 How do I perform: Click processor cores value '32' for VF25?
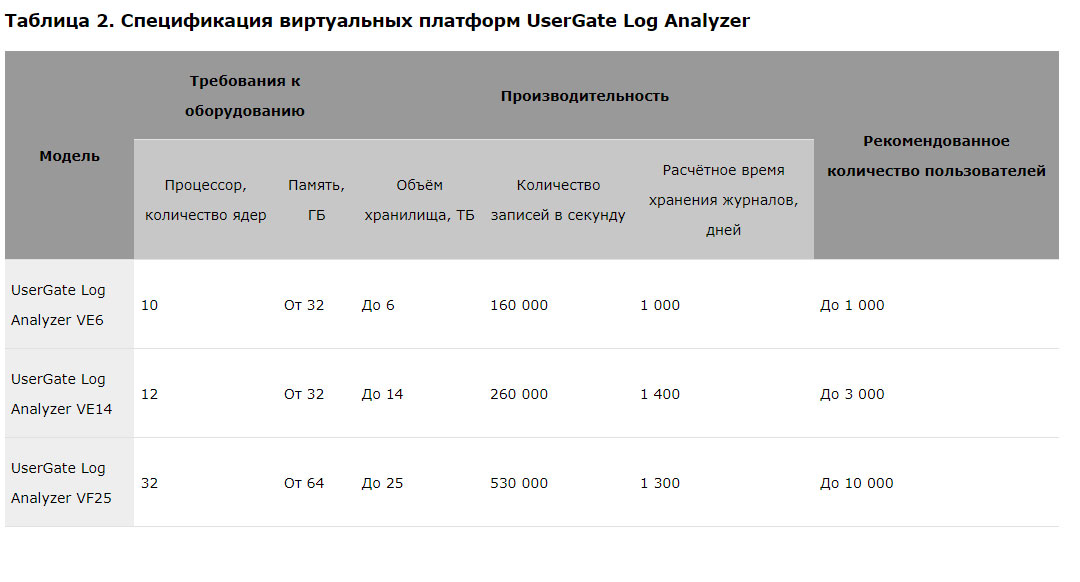149,482
